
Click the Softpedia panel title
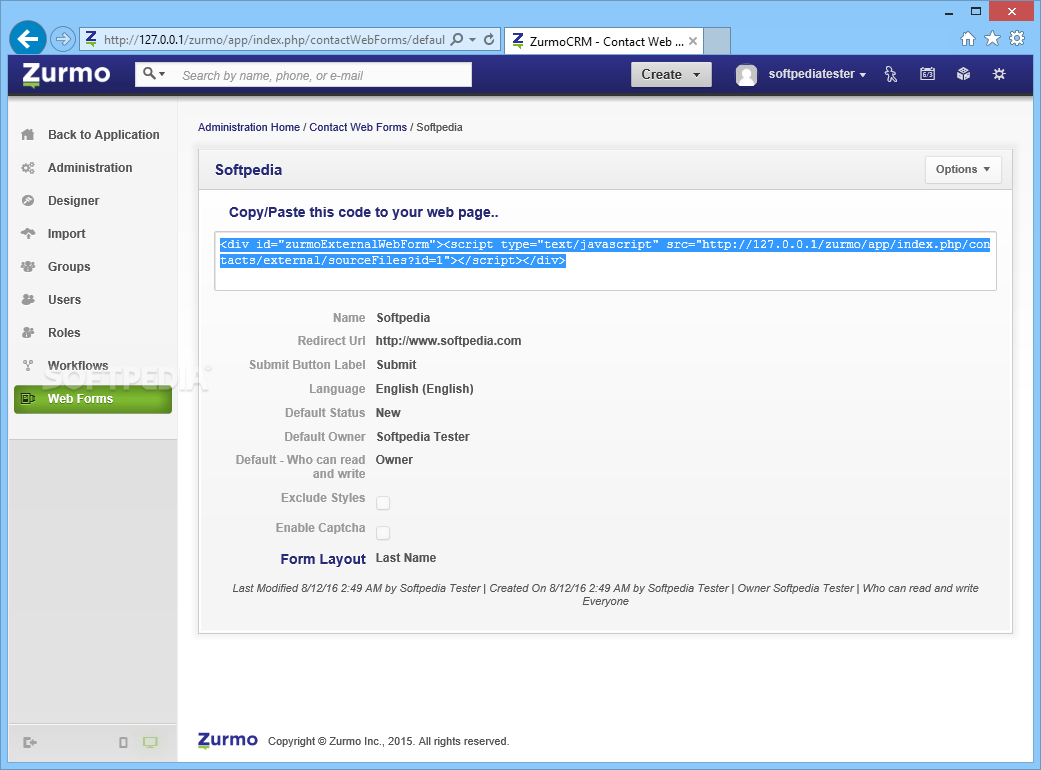pos(248,170)
